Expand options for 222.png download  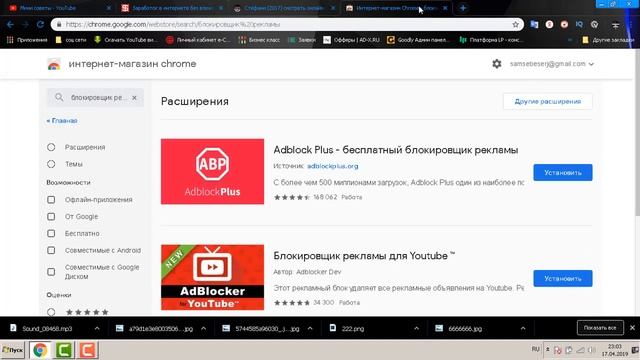pyautogui.click(x=416, y=328)
